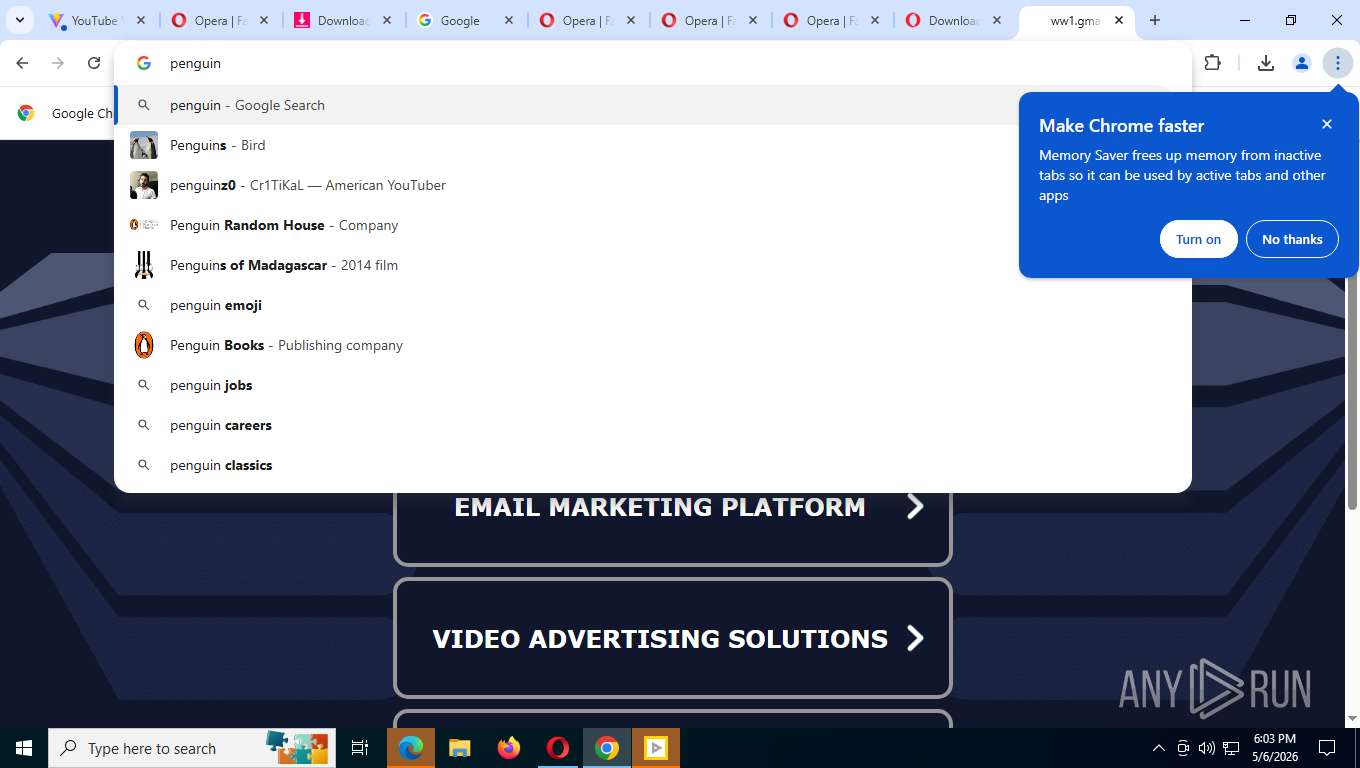The width and height of the screenshot is (1360, 768).
Task: Decline Memory Saver with No thanks
Action: (x=1292, y=239)
